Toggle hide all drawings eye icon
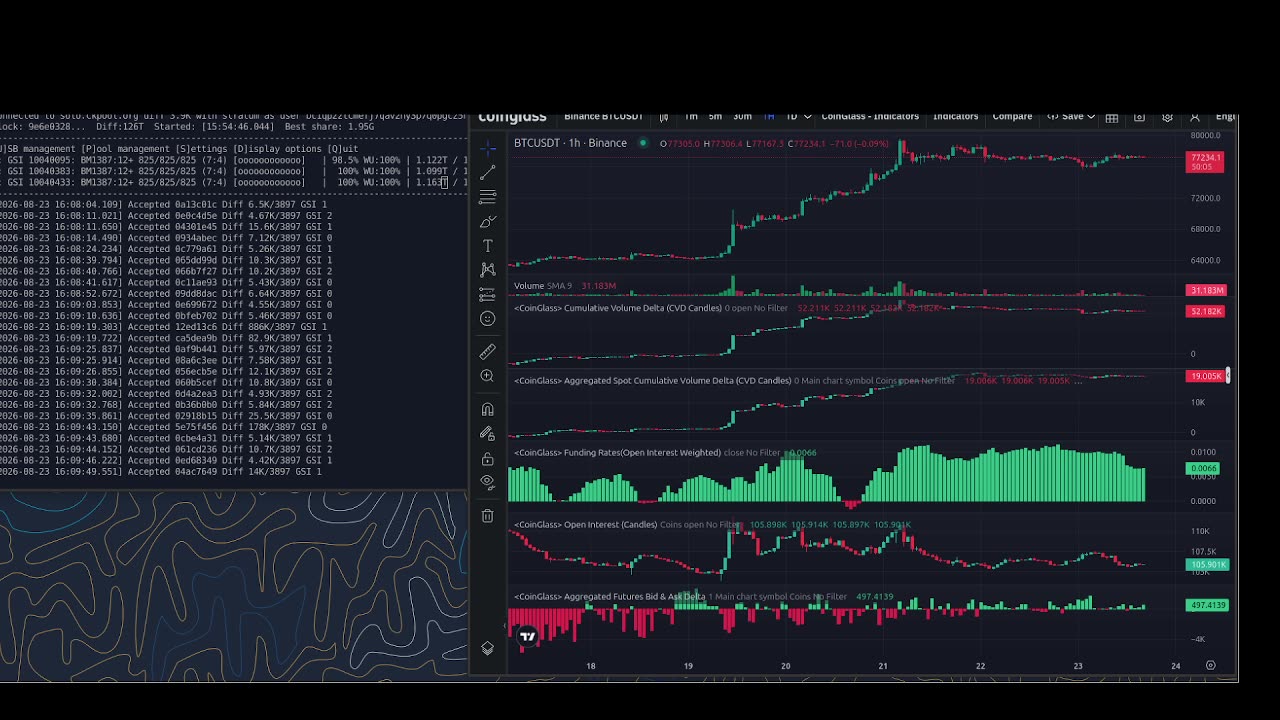 point(487,482)
